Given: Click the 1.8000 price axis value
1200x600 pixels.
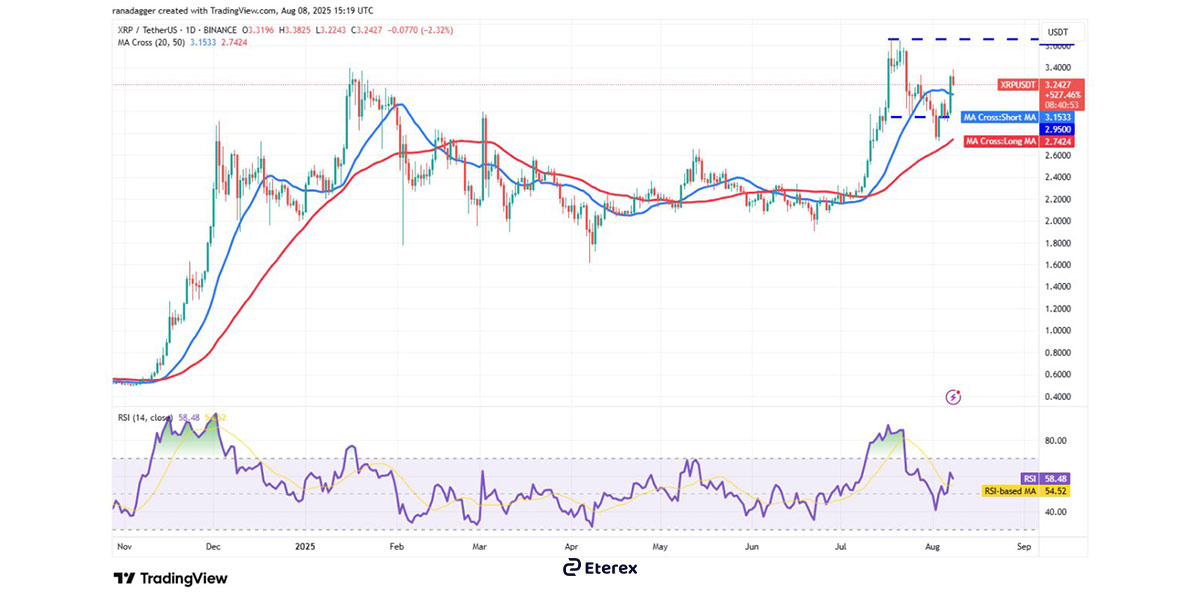Looking at the screenshot, I should [1057, 243].
